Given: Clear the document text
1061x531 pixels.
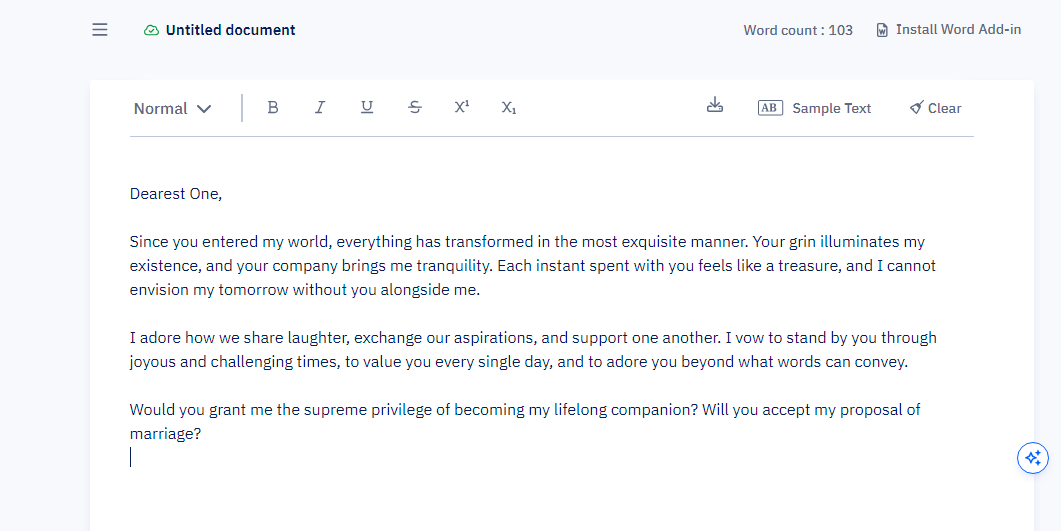Looking at the screenshot, I should pyautogui.click(x=935, y=108).
